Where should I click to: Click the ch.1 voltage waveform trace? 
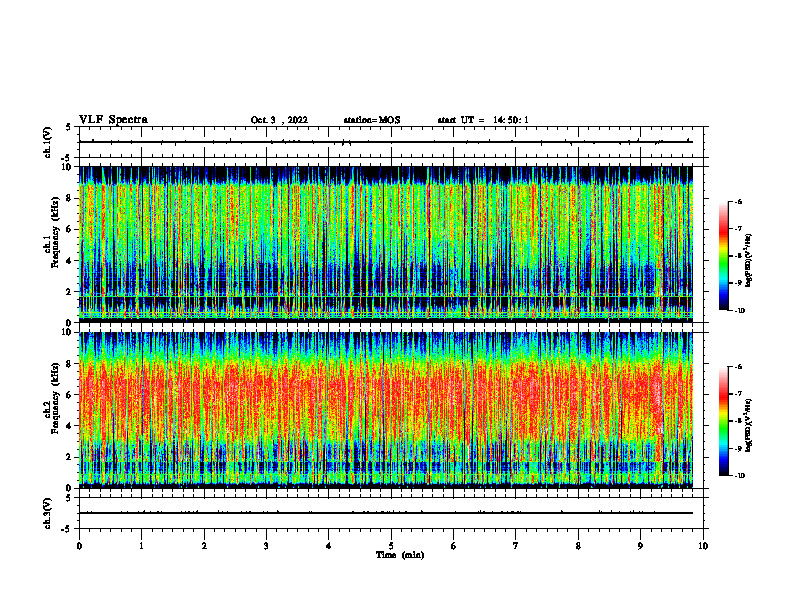click(x=386, y=142)
